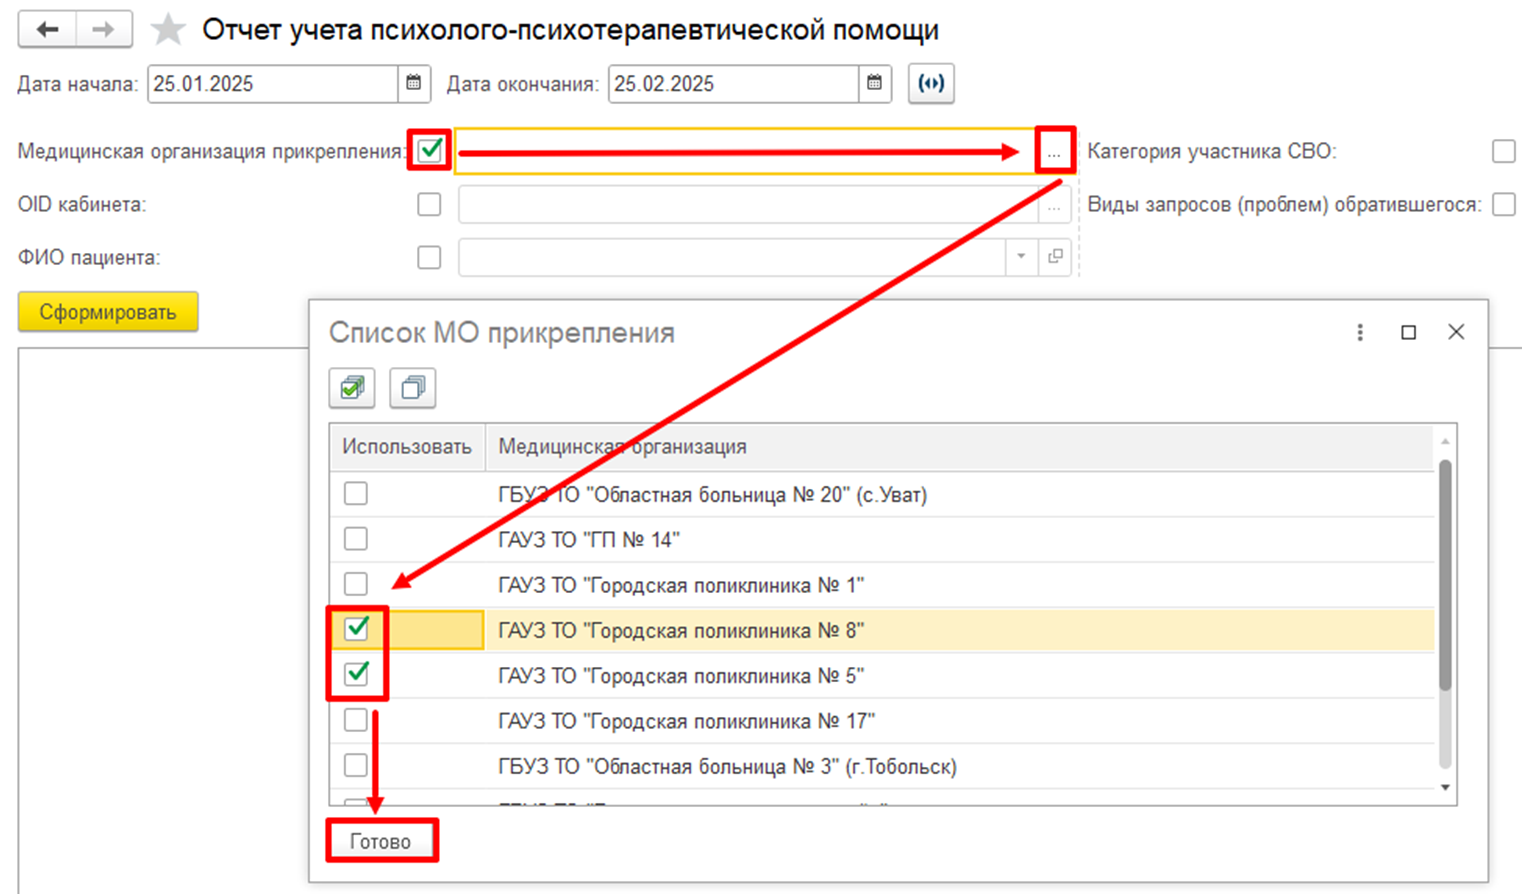Screen dimensions: 1524x896
Task: Click the period selection icon button
Action: point(931,84)
